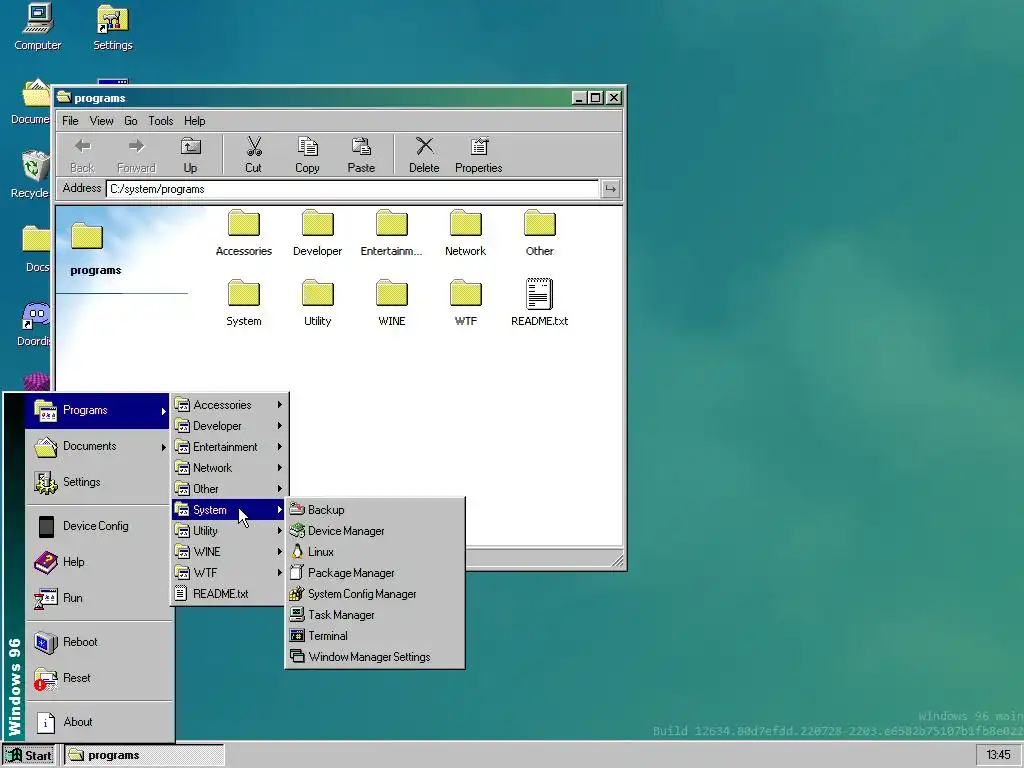This screenshot has height=768, width=1024.
Task: Select the Network folder in programs window
Action: [466, 232]
